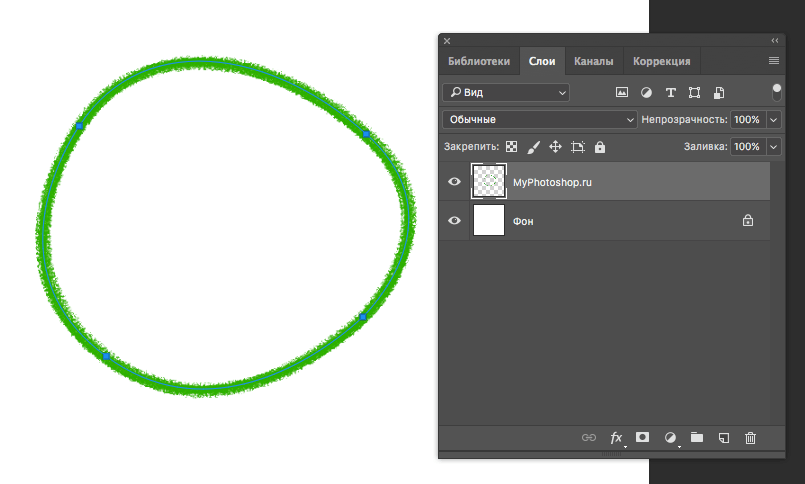Toggle the layer filtering switch

777,92
